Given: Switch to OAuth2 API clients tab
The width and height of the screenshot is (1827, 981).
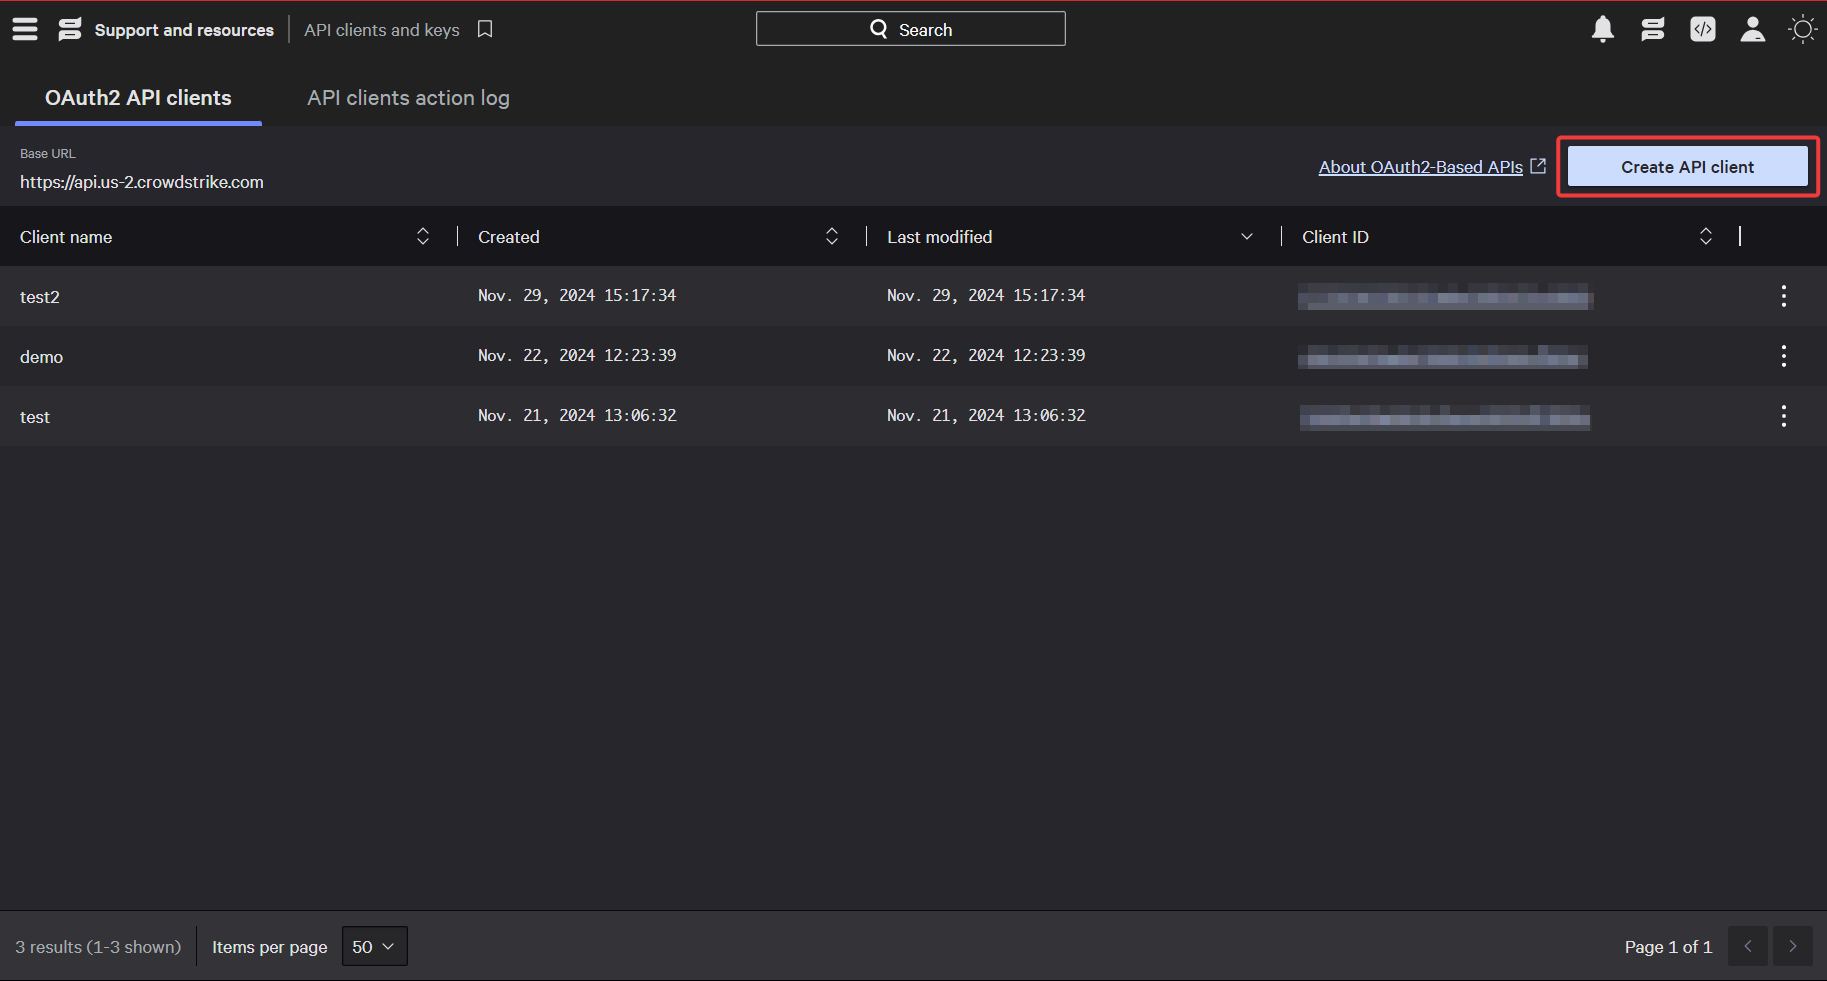Looking at the screenshot, I should (x=138, y=98).
